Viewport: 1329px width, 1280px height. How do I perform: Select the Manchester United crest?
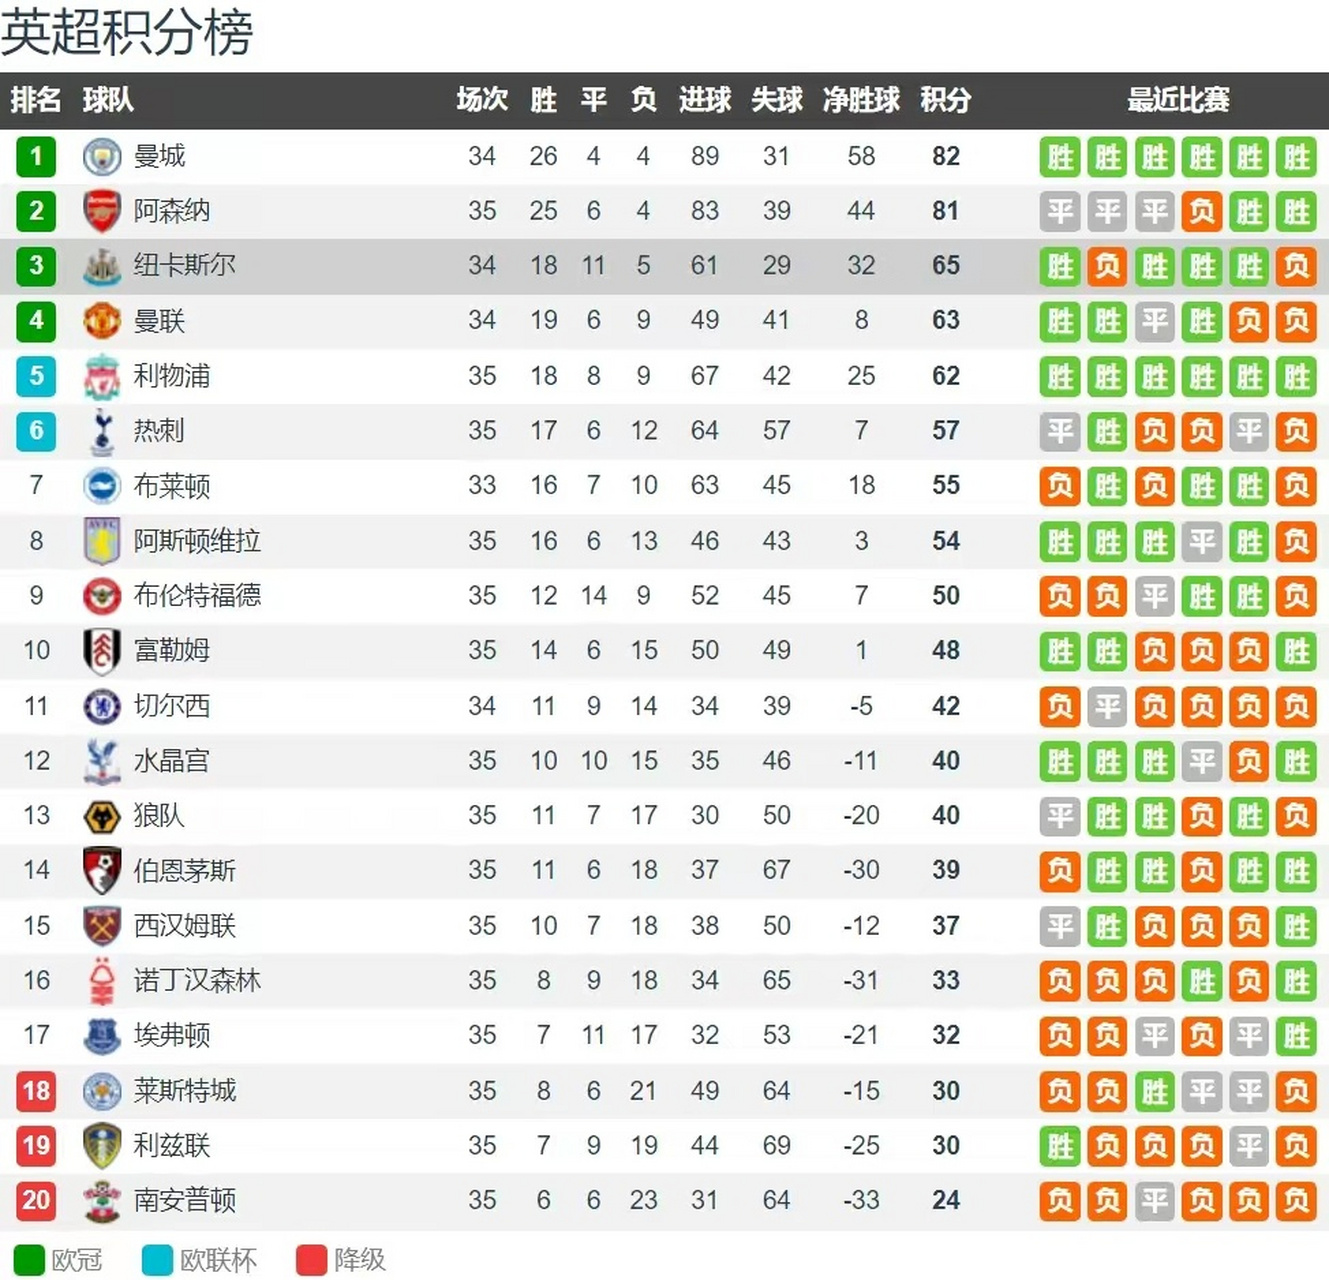click(101, 321)
